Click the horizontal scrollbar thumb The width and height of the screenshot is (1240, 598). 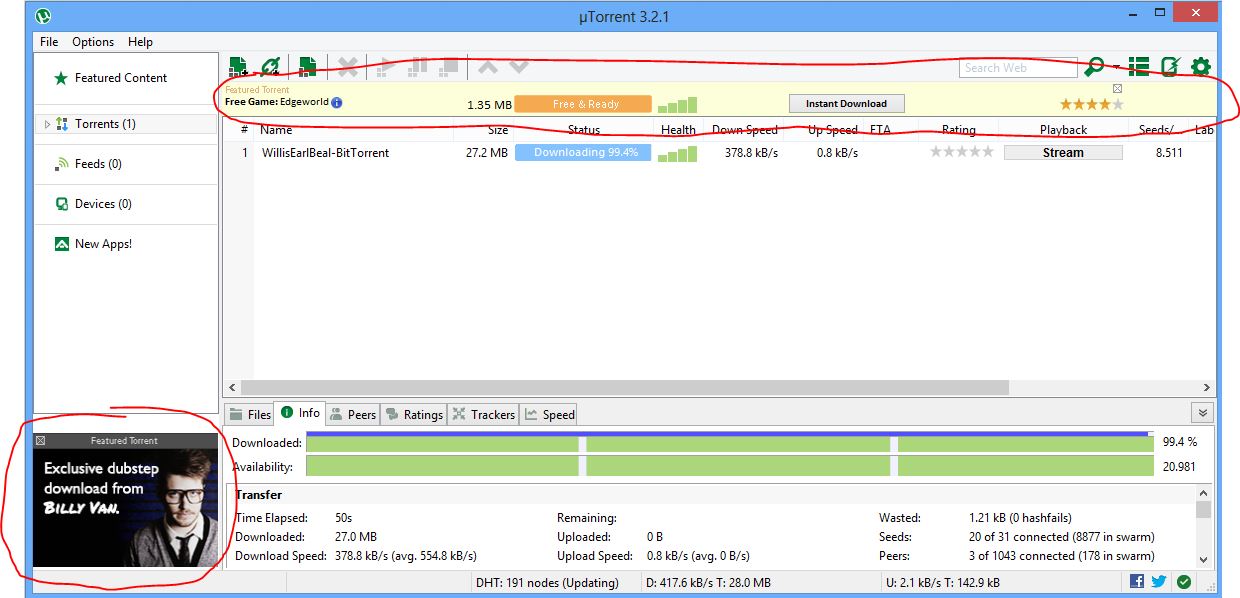coord(625,387)
